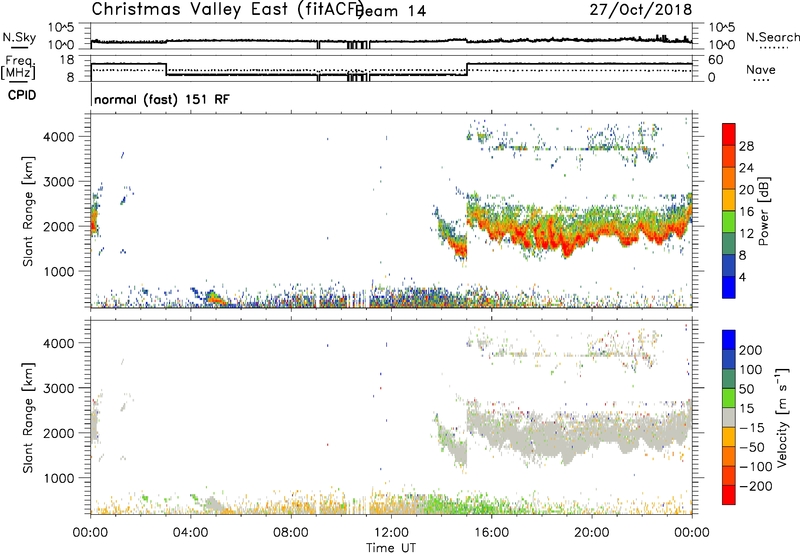The image size is (800, 554).
Task: Click the "2000" tick of the velocity panel
Action: click(58, 433)
